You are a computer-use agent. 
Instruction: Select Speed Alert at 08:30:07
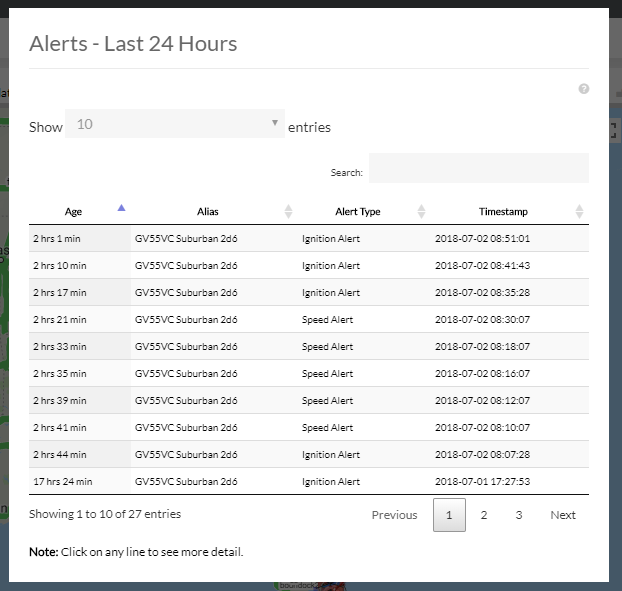click(x=328, y=320)
